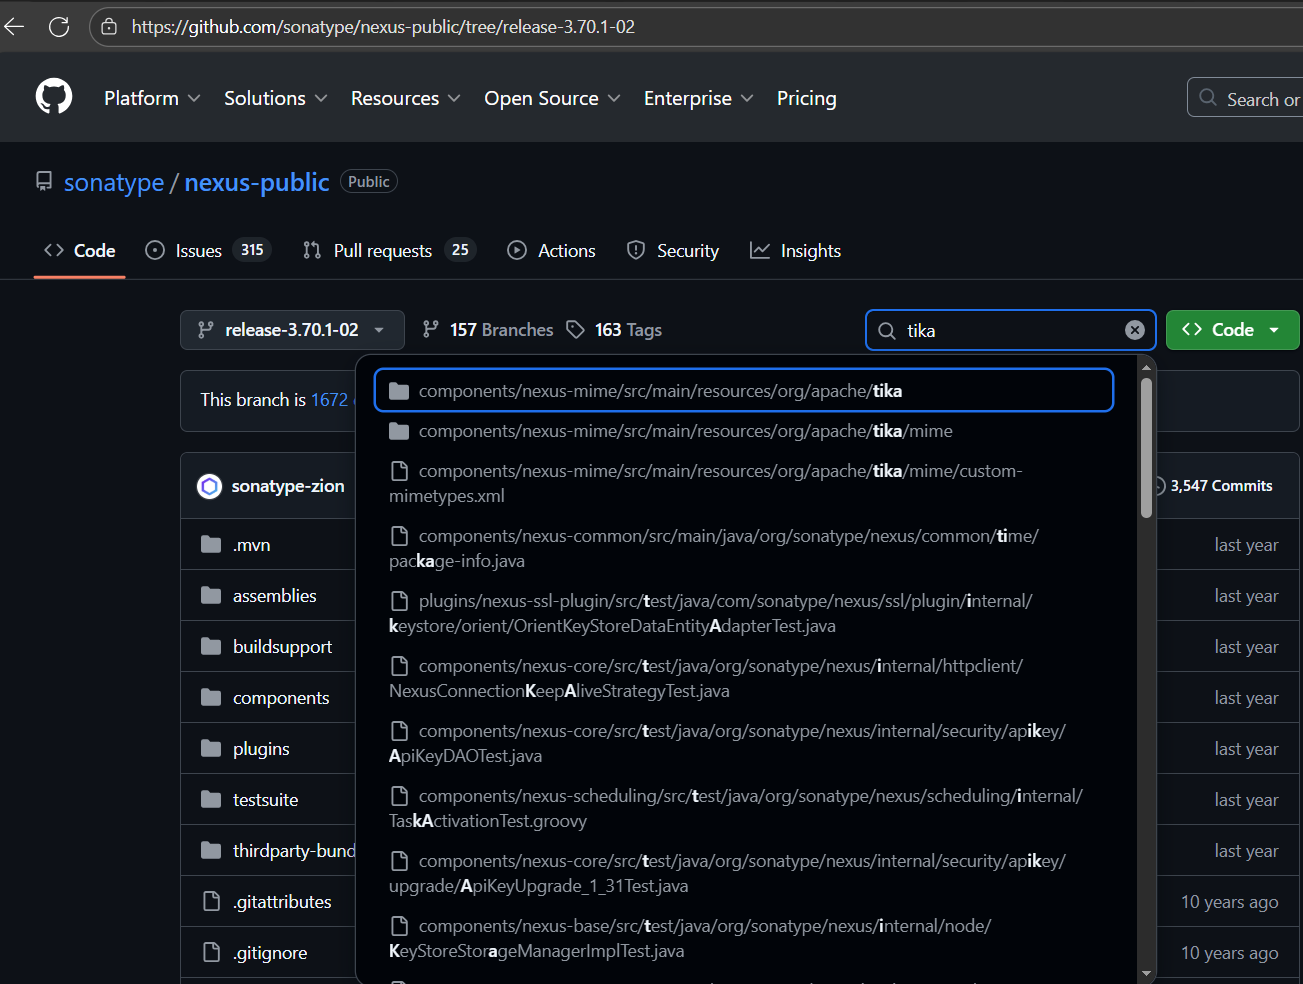Open the Solutions dropdown menu
Screen dimensions: 1303x984
coord(276,98)
